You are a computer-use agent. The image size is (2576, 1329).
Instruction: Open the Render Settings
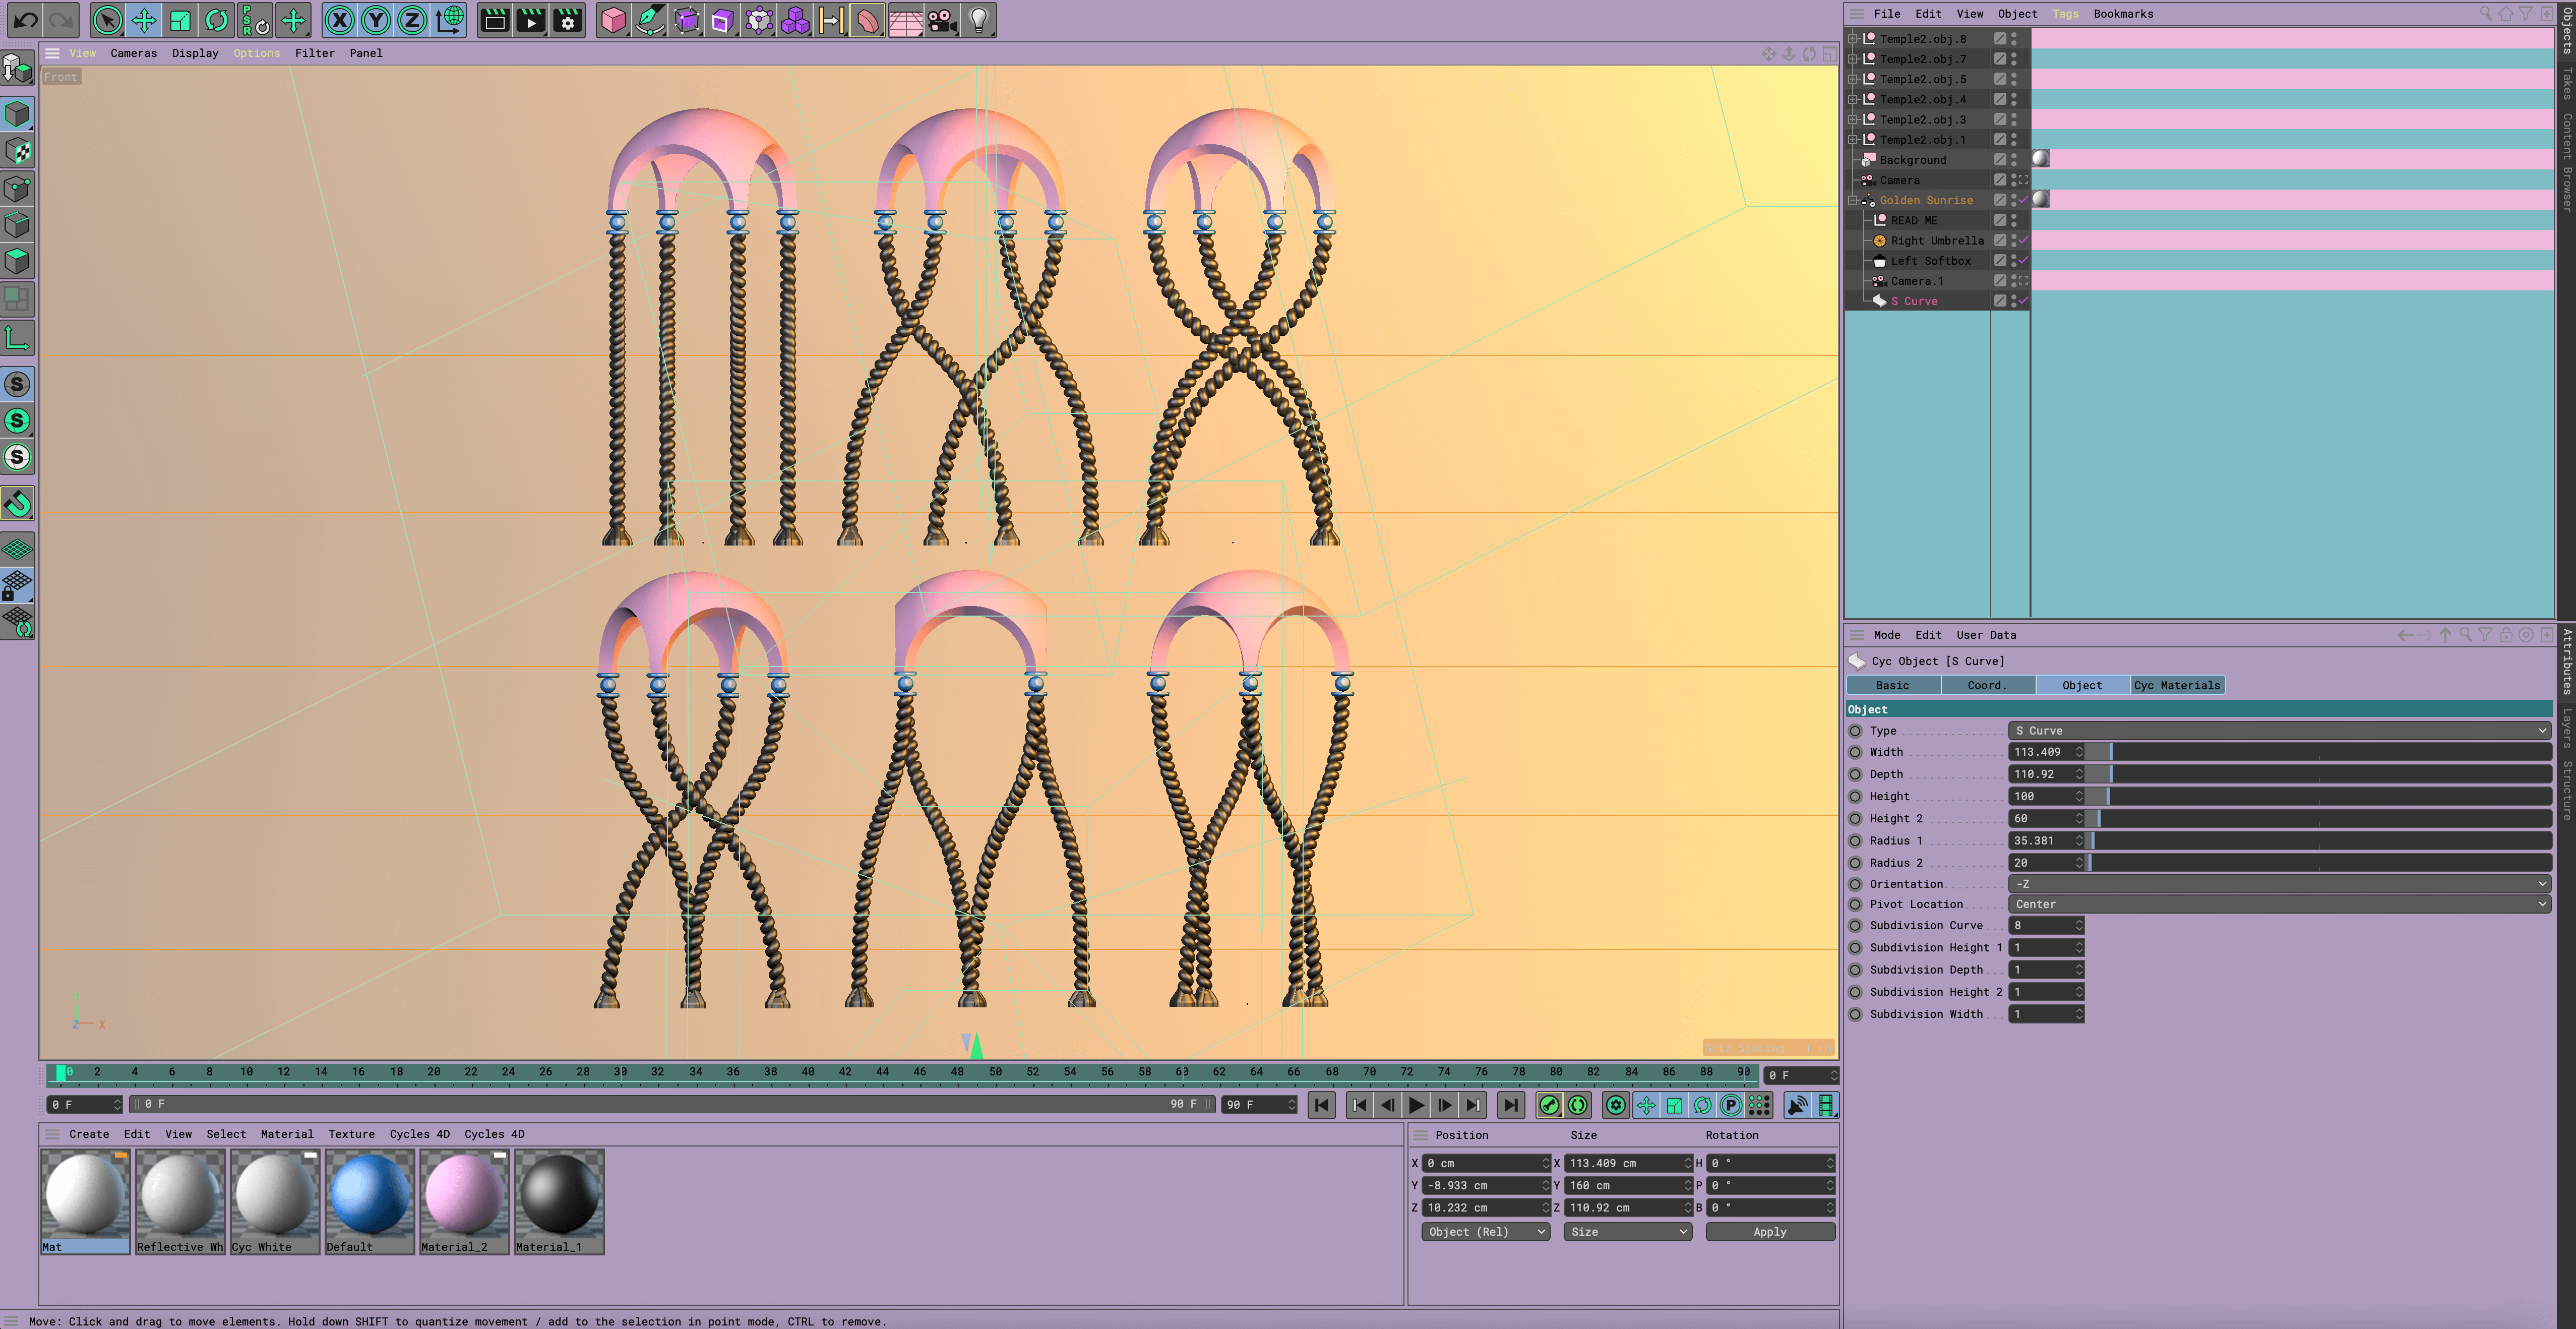[568, 20]
